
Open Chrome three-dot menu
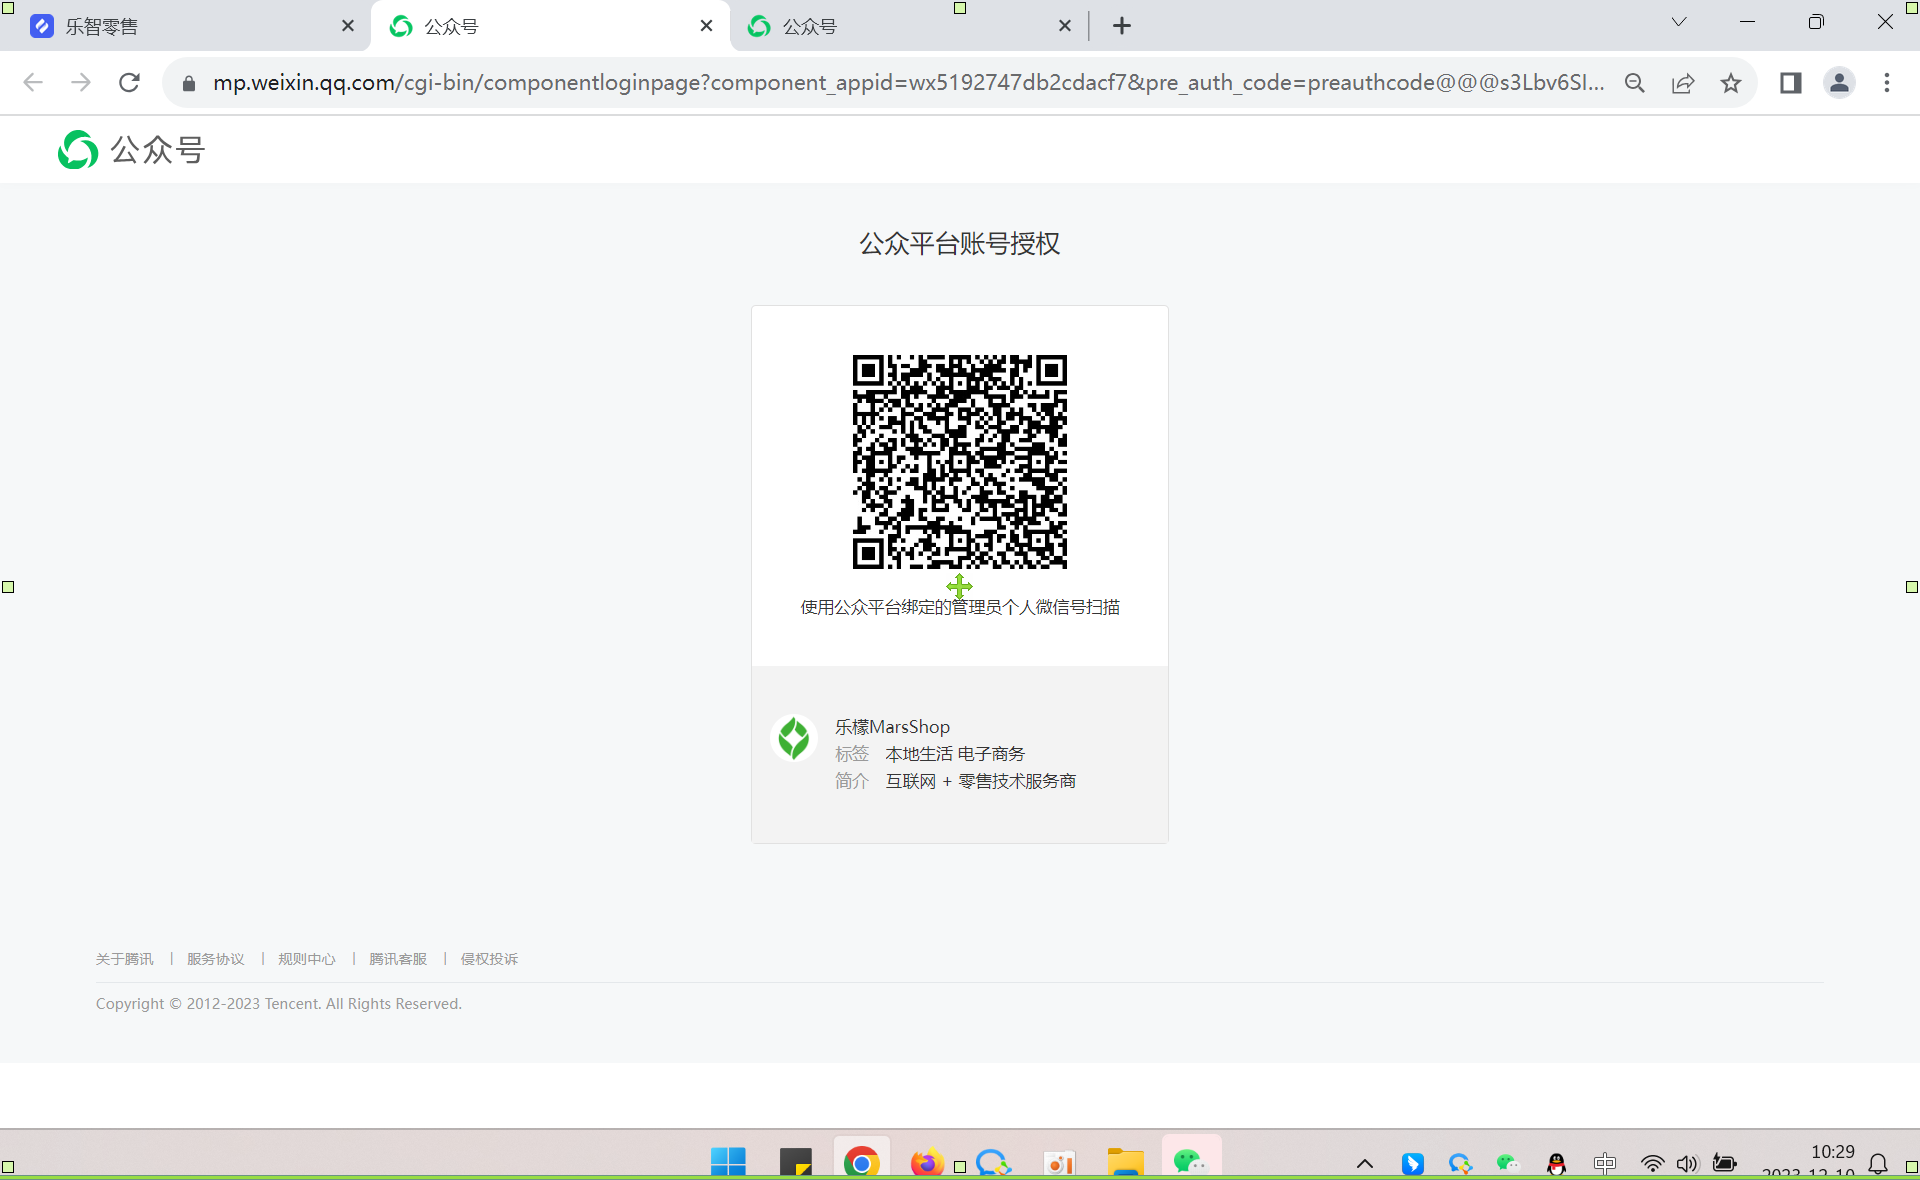click(1887, 83)
